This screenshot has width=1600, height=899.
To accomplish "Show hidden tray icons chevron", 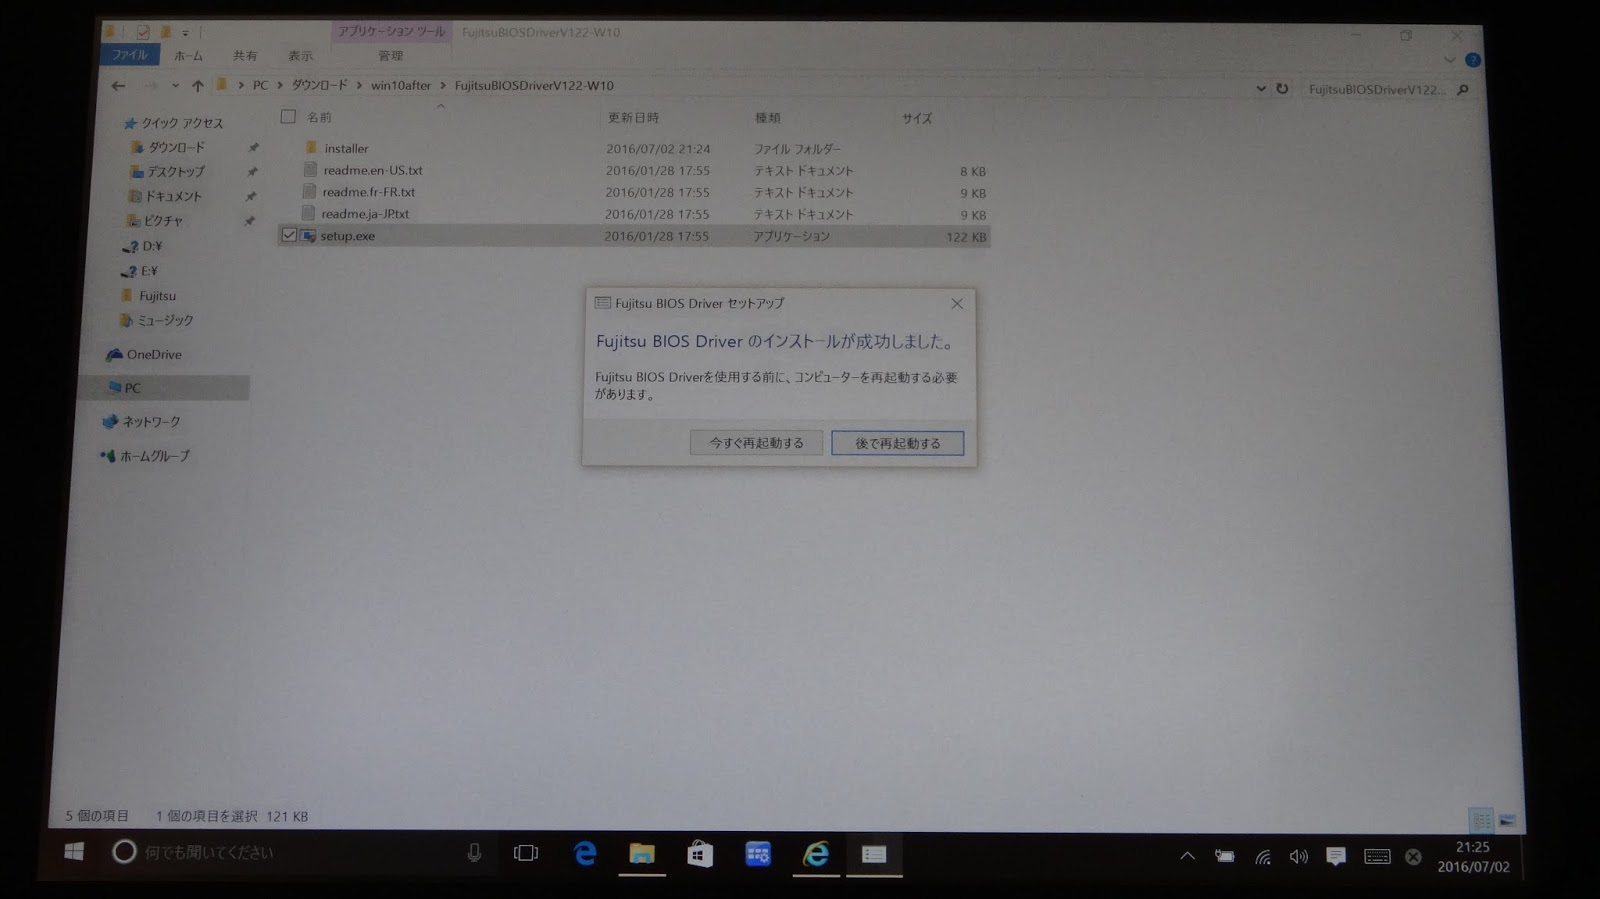I will pos(1188,856).
